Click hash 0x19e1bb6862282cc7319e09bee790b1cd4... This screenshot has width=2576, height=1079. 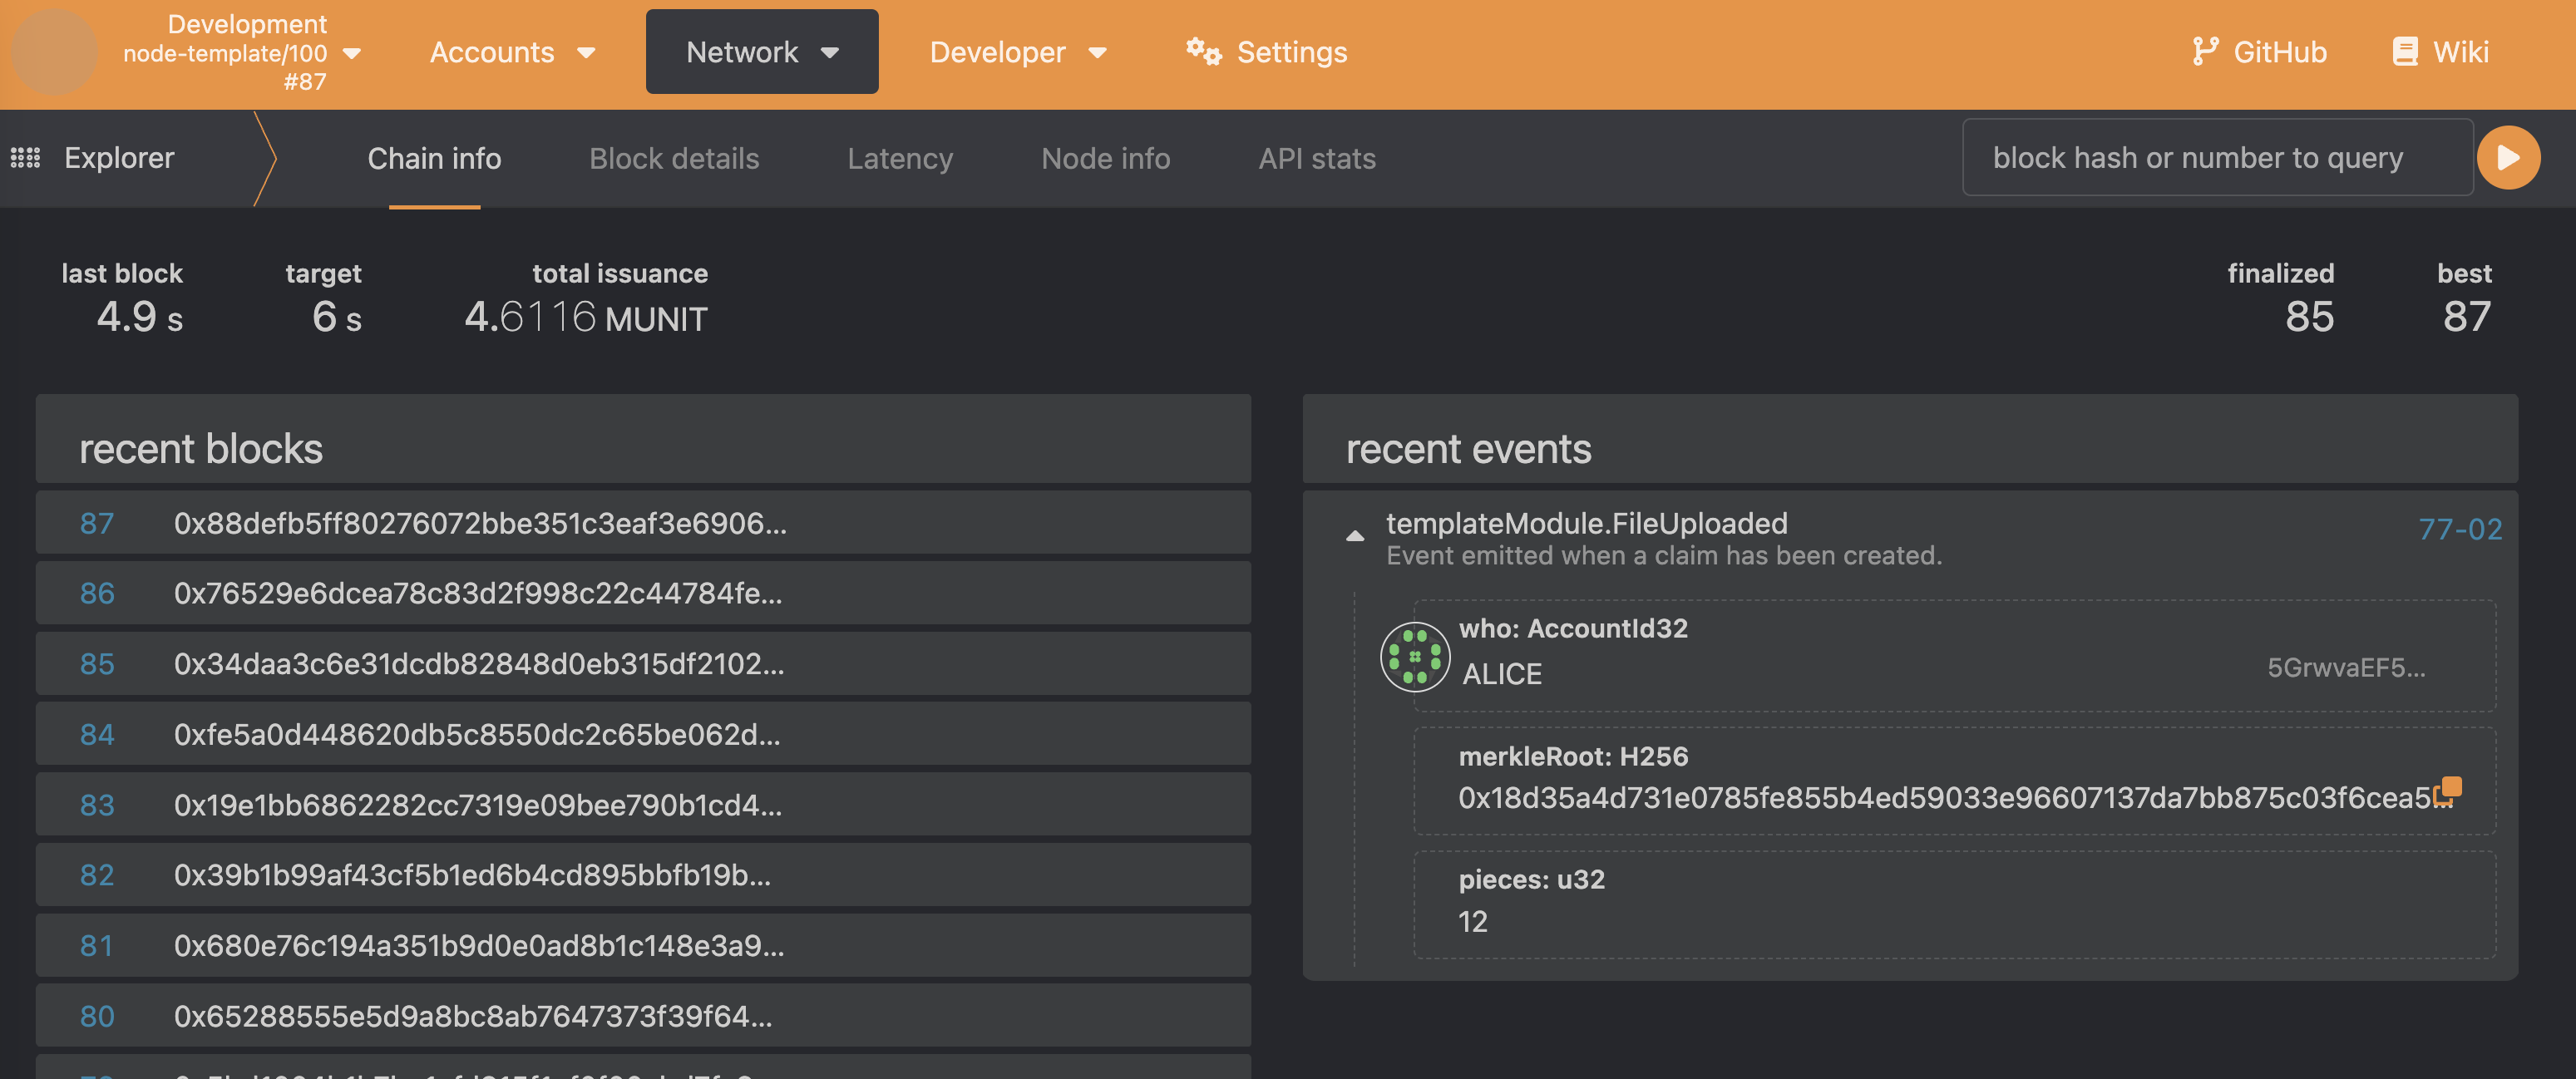click(x=478, y=805)
